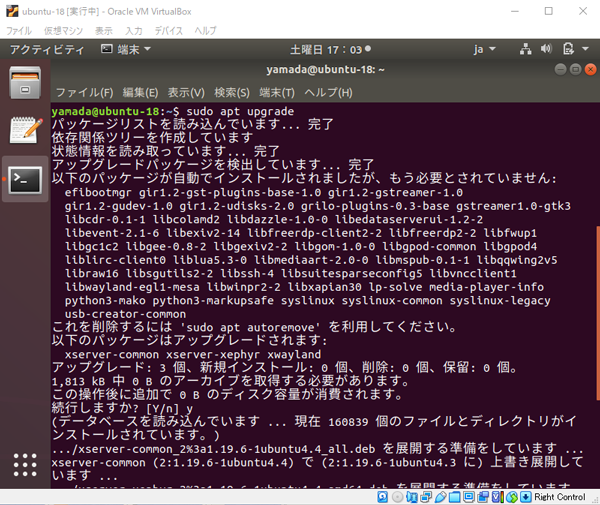Click the optical drive status icon
The height and width of the screenshot is (505, 600).
[398, 497]
